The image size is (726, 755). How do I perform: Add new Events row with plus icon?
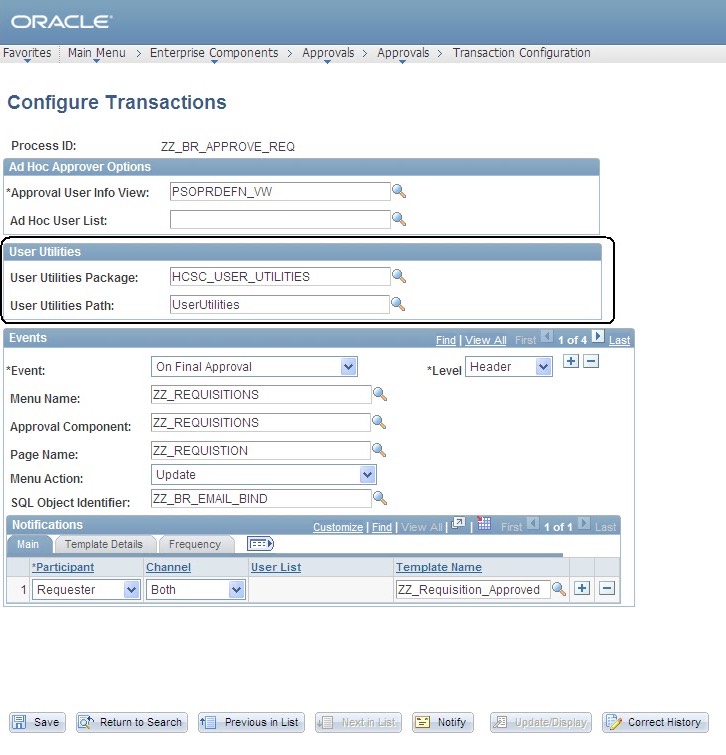571,361
